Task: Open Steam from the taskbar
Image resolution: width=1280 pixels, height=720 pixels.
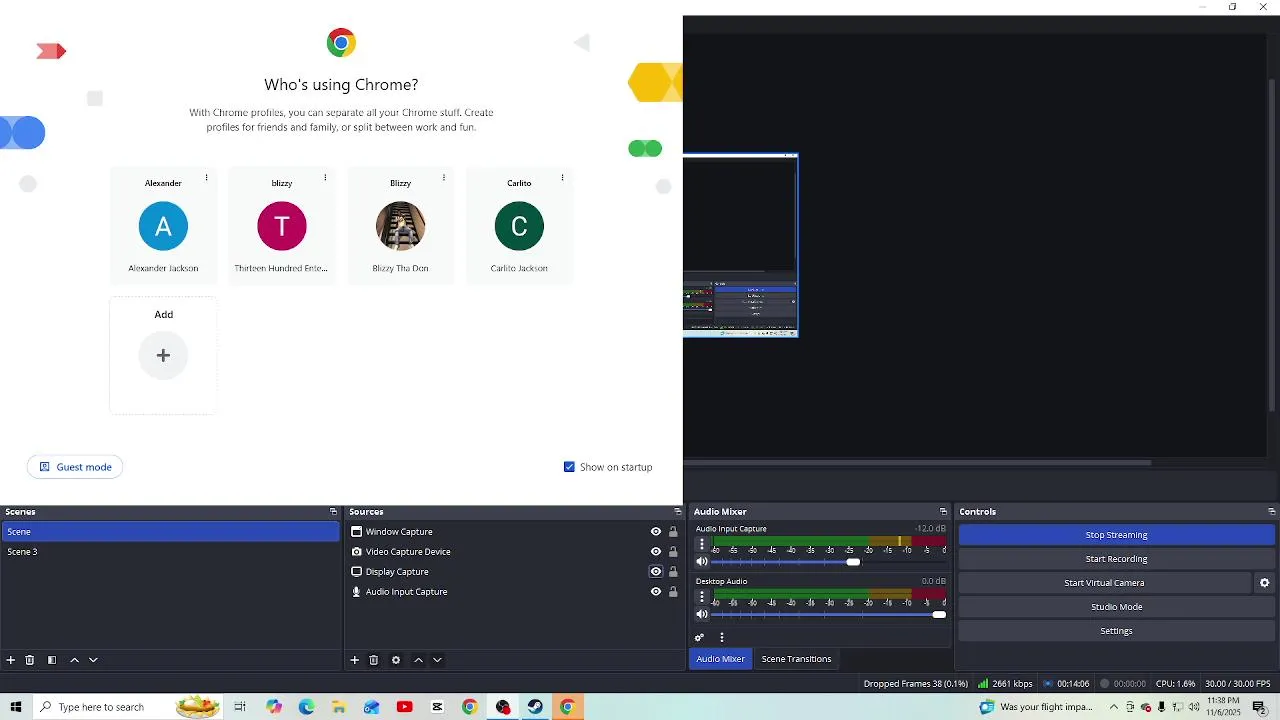Action: (x=535, y=707)
